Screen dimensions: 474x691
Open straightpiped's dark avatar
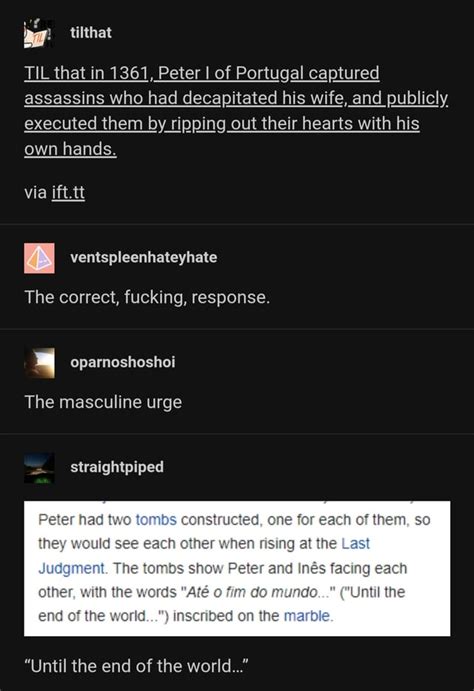[x=39, y=468]
